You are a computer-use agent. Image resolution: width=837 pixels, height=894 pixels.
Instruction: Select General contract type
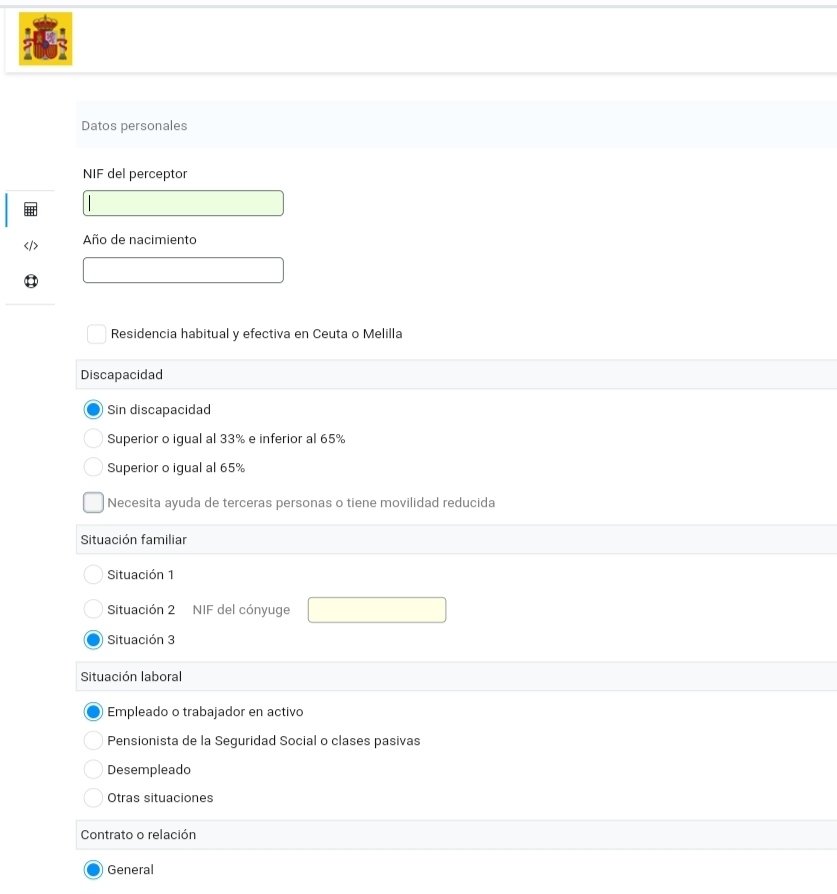pos(93,869)
